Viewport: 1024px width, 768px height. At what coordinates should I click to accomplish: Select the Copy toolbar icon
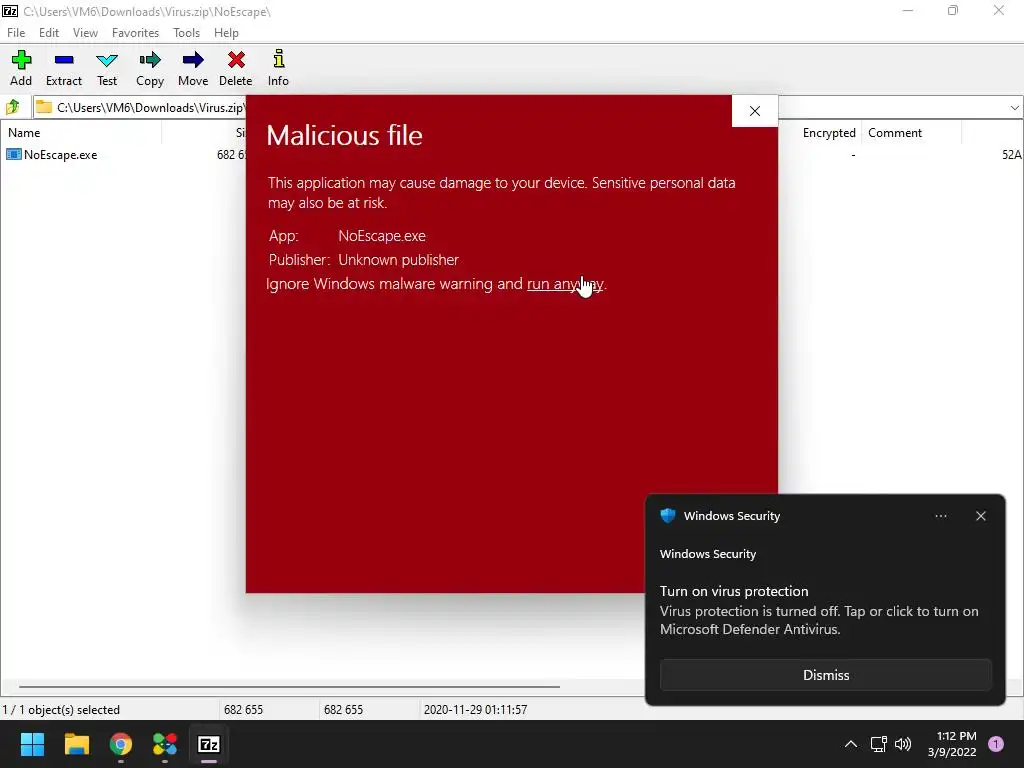click(x=150, y=61)
